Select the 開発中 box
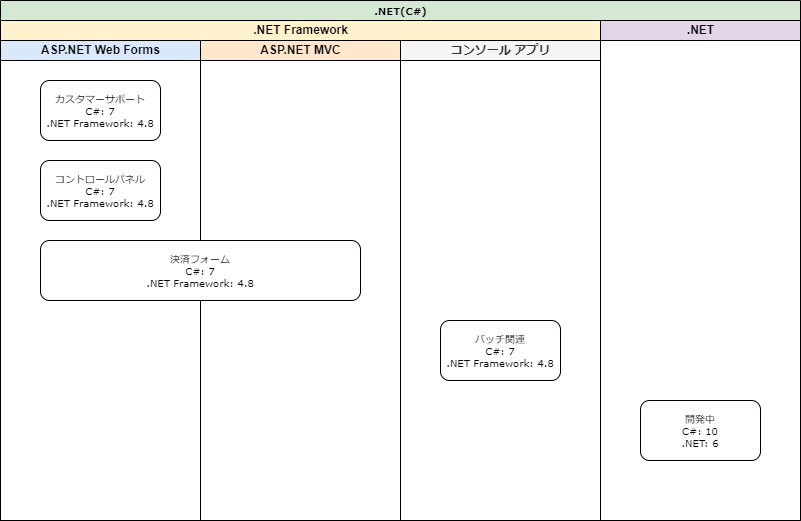 tap(700, 431)
